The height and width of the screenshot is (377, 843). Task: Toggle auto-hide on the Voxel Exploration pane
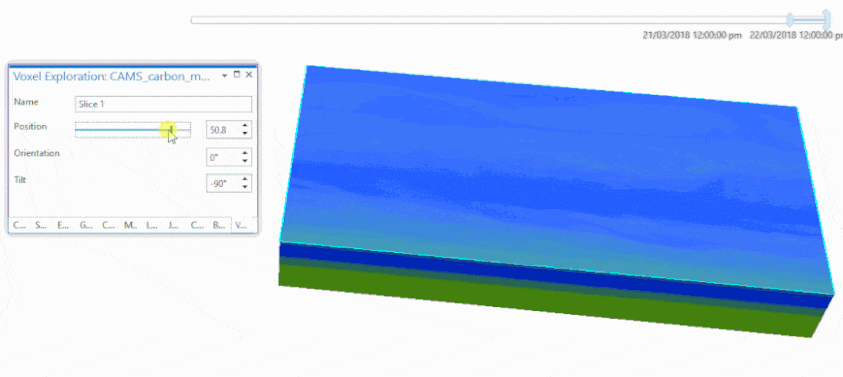point(237,75)
